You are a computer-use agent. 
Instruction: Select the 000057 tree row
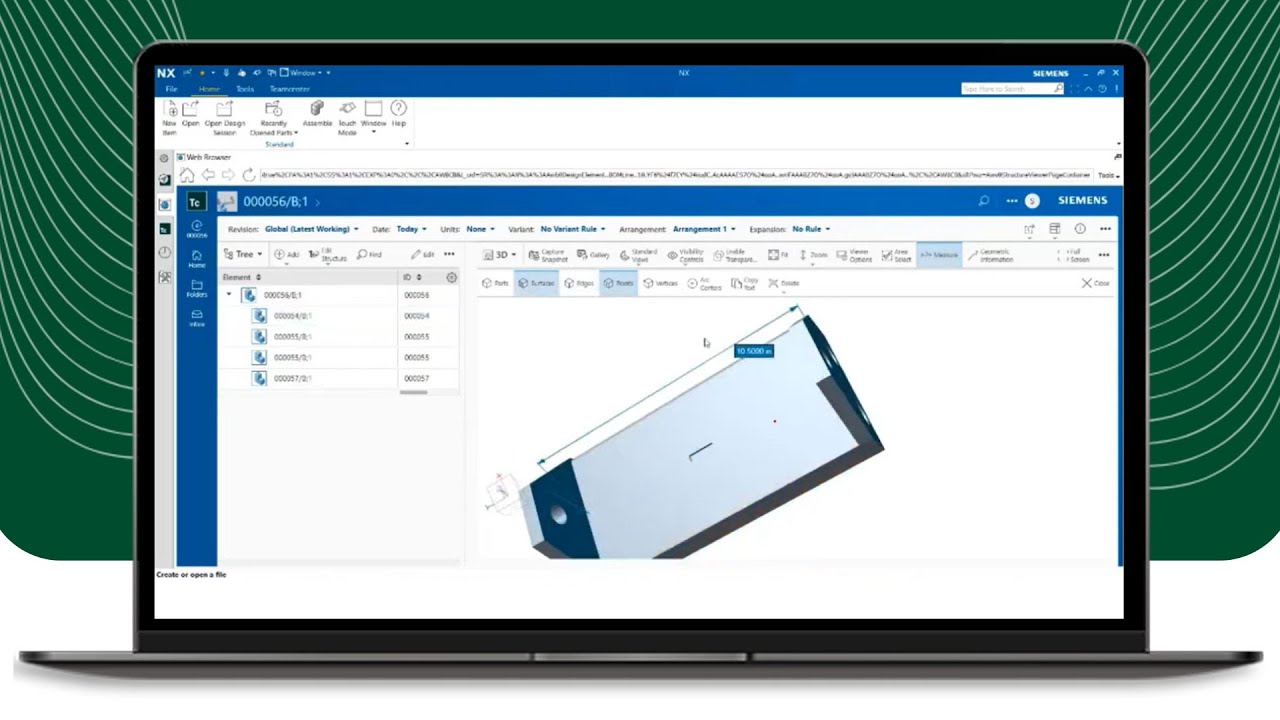click(339, 379)
